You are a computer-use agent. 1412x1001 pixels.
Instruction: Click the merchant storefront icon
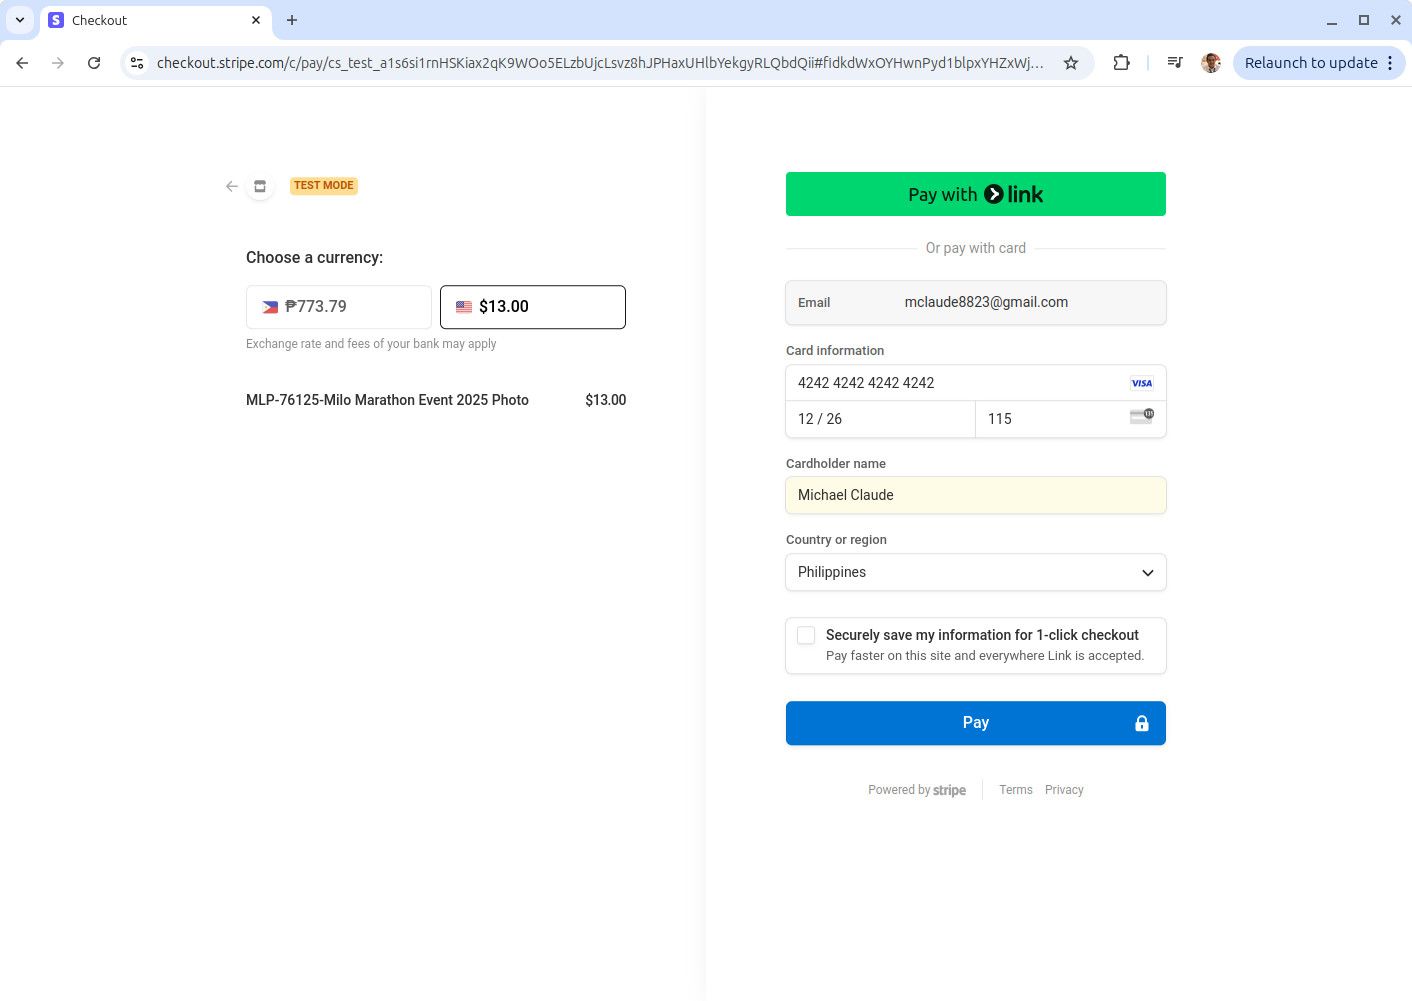[260, 186]
